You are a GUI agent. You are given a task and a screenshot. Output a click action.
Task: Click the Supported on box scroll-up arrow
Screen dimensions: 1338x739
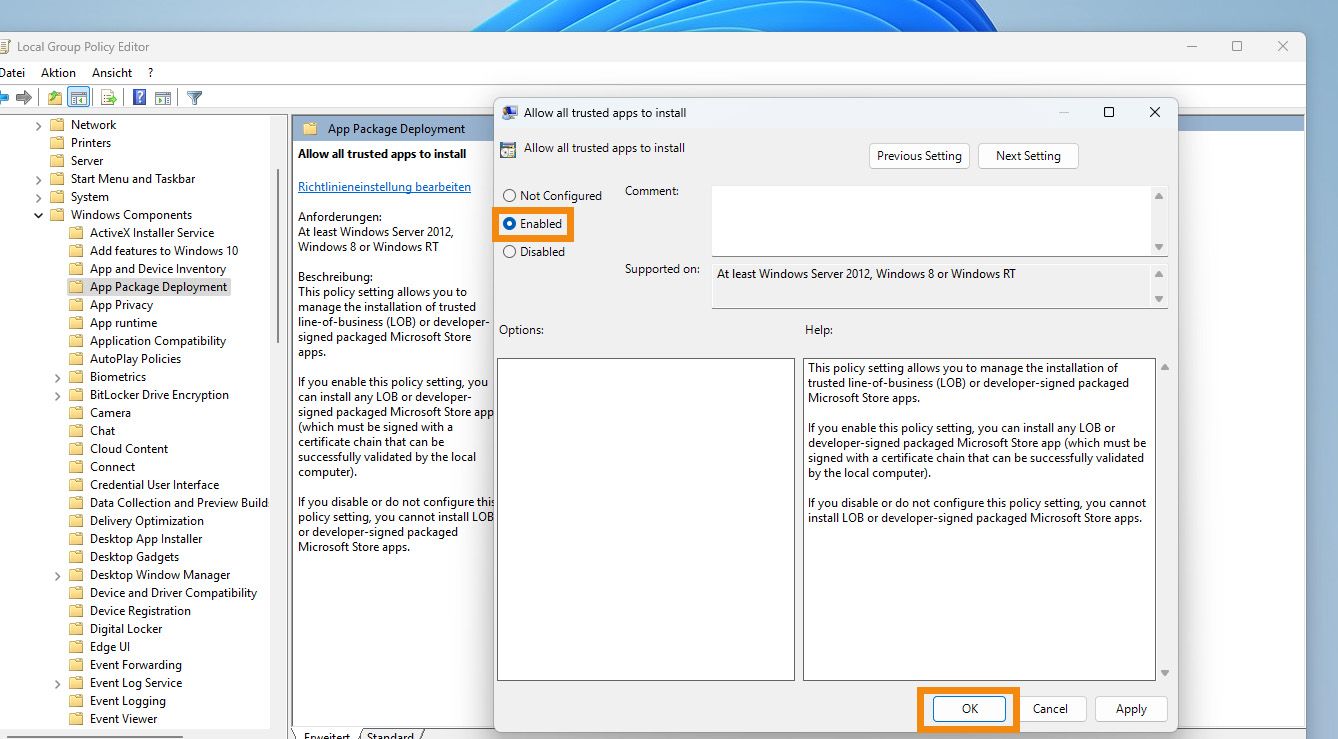[x=1159, y=273]
